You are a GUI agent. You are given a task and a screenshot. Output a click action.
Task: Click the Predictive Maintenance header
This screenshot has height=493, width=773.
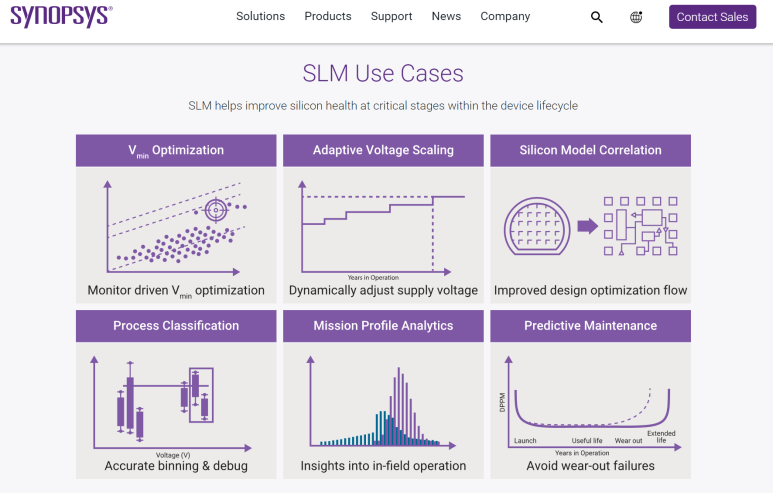[591, 326]
